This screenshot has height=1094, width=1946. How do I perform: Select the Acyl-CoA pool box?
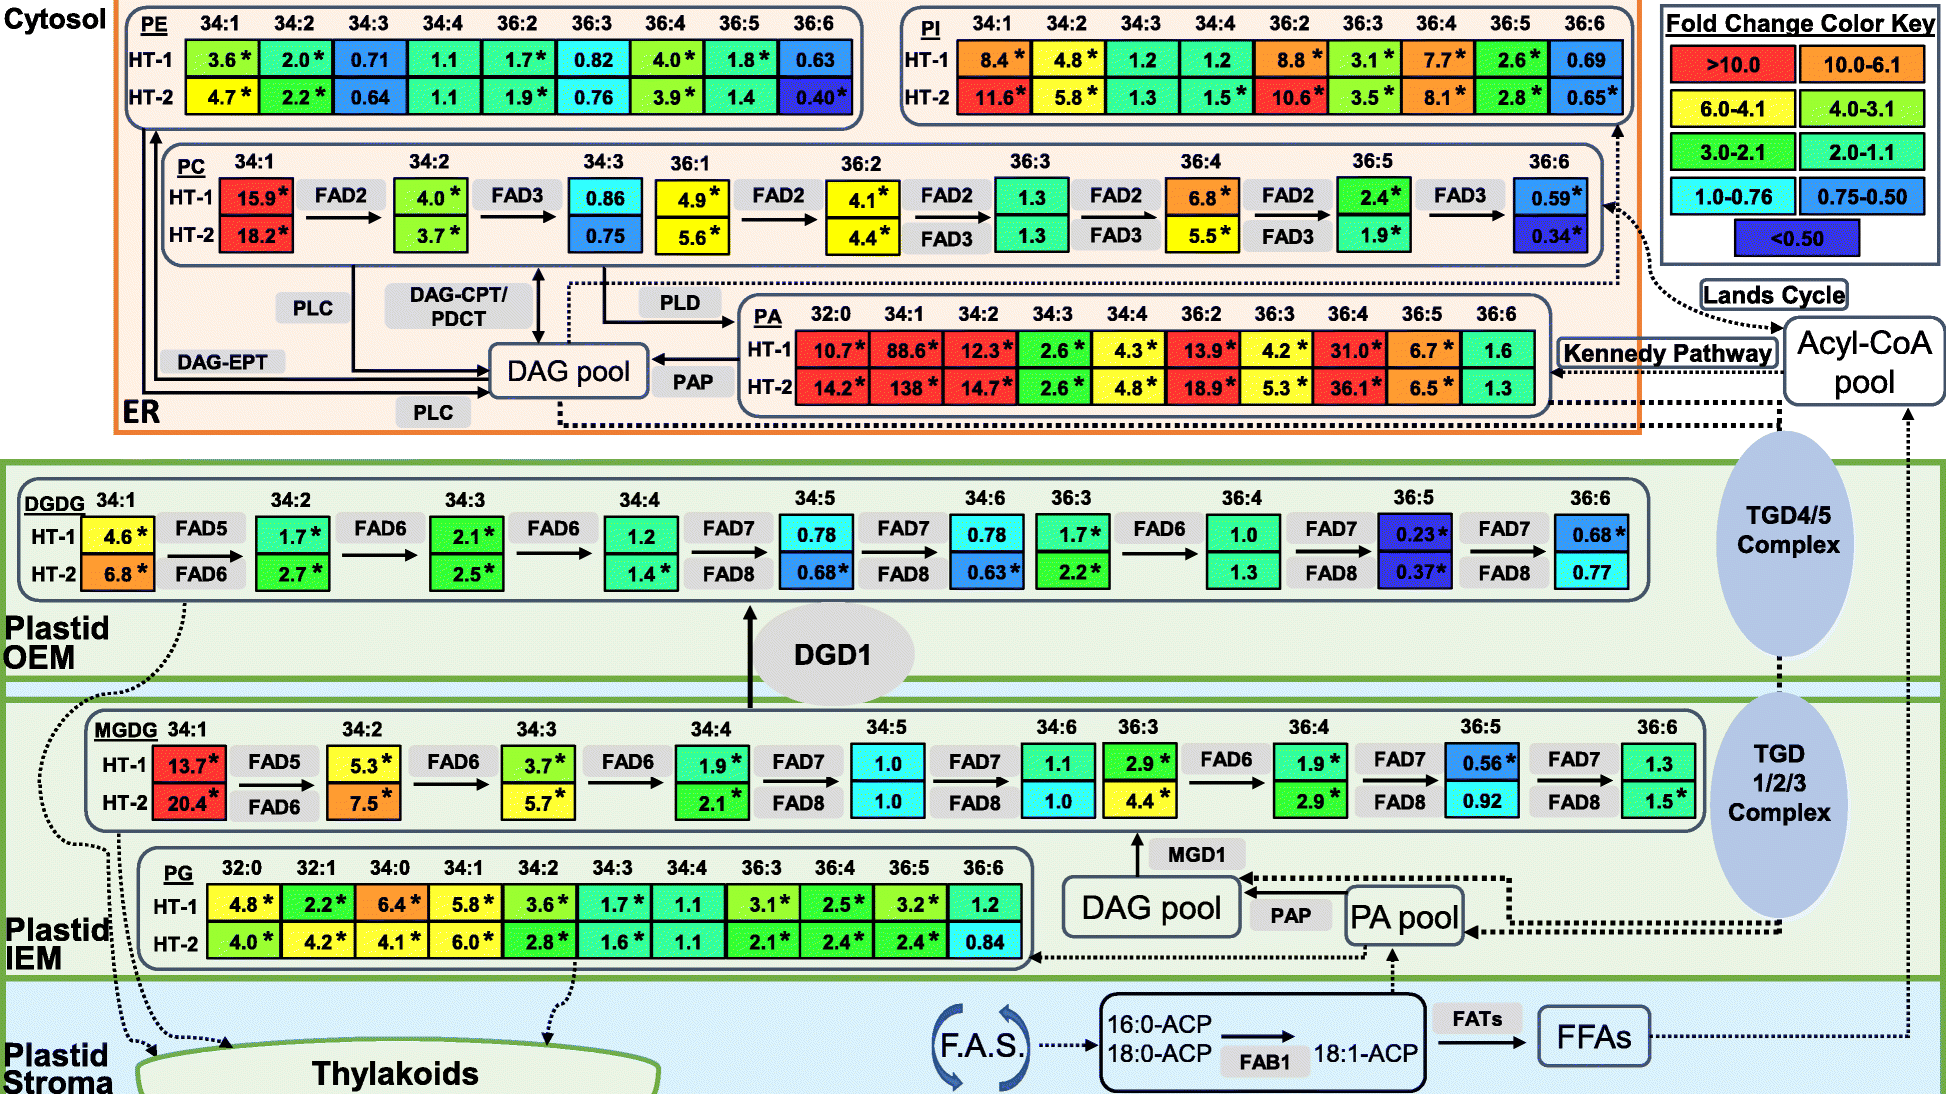click(1864, 362)
